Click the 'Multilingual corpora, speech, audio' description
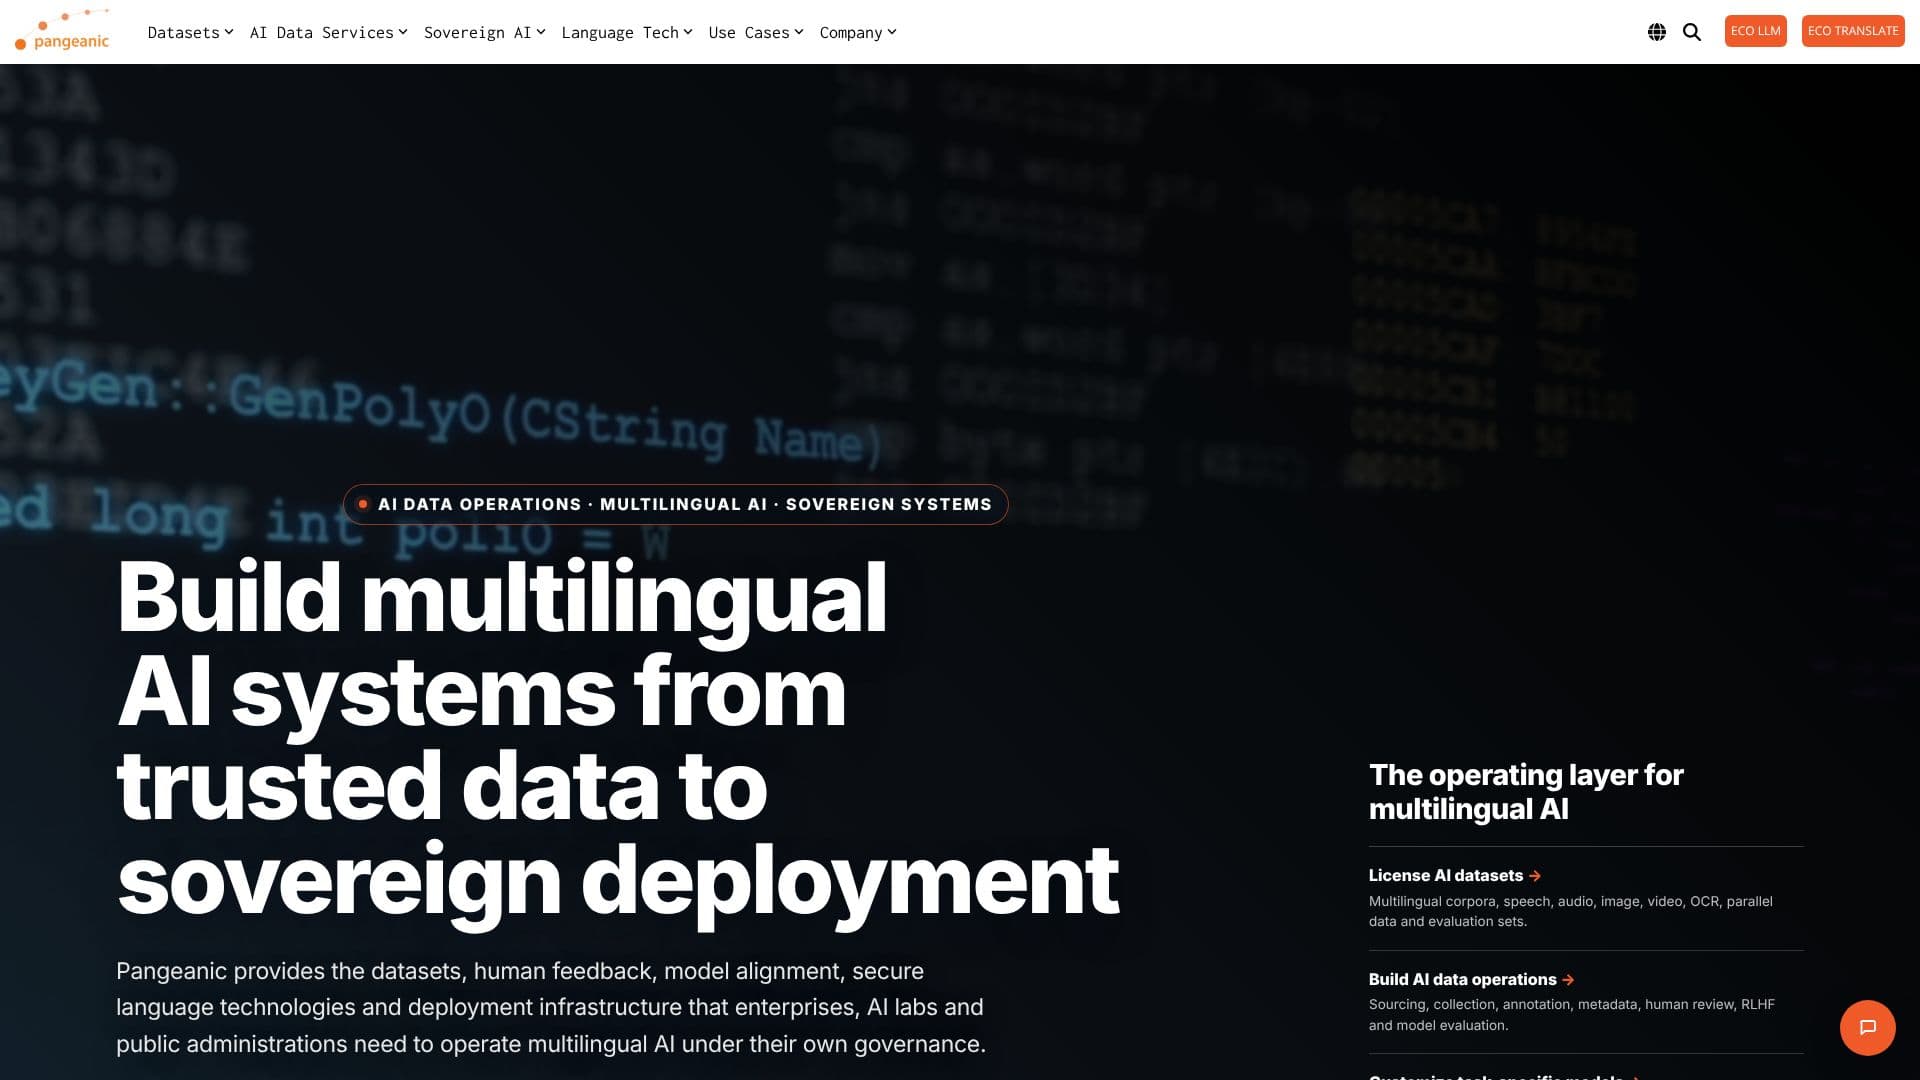Viewport: 1920px width, 1080px height. coord(1570,911)
